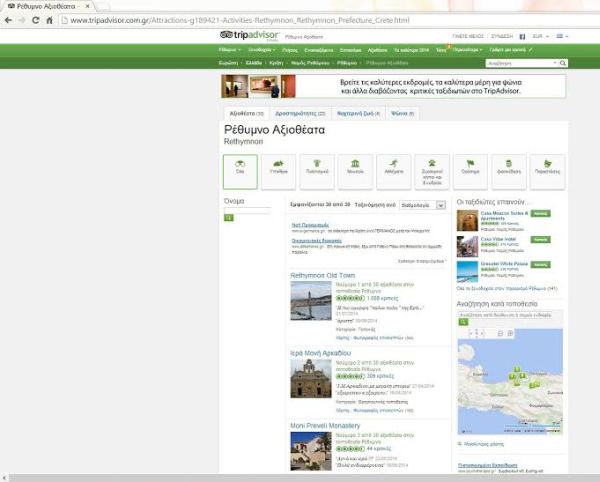Open Casa Moazzo Suites & Apartments link
The height and width of the screenshot is (482, 600).
(x=504, y=216)
